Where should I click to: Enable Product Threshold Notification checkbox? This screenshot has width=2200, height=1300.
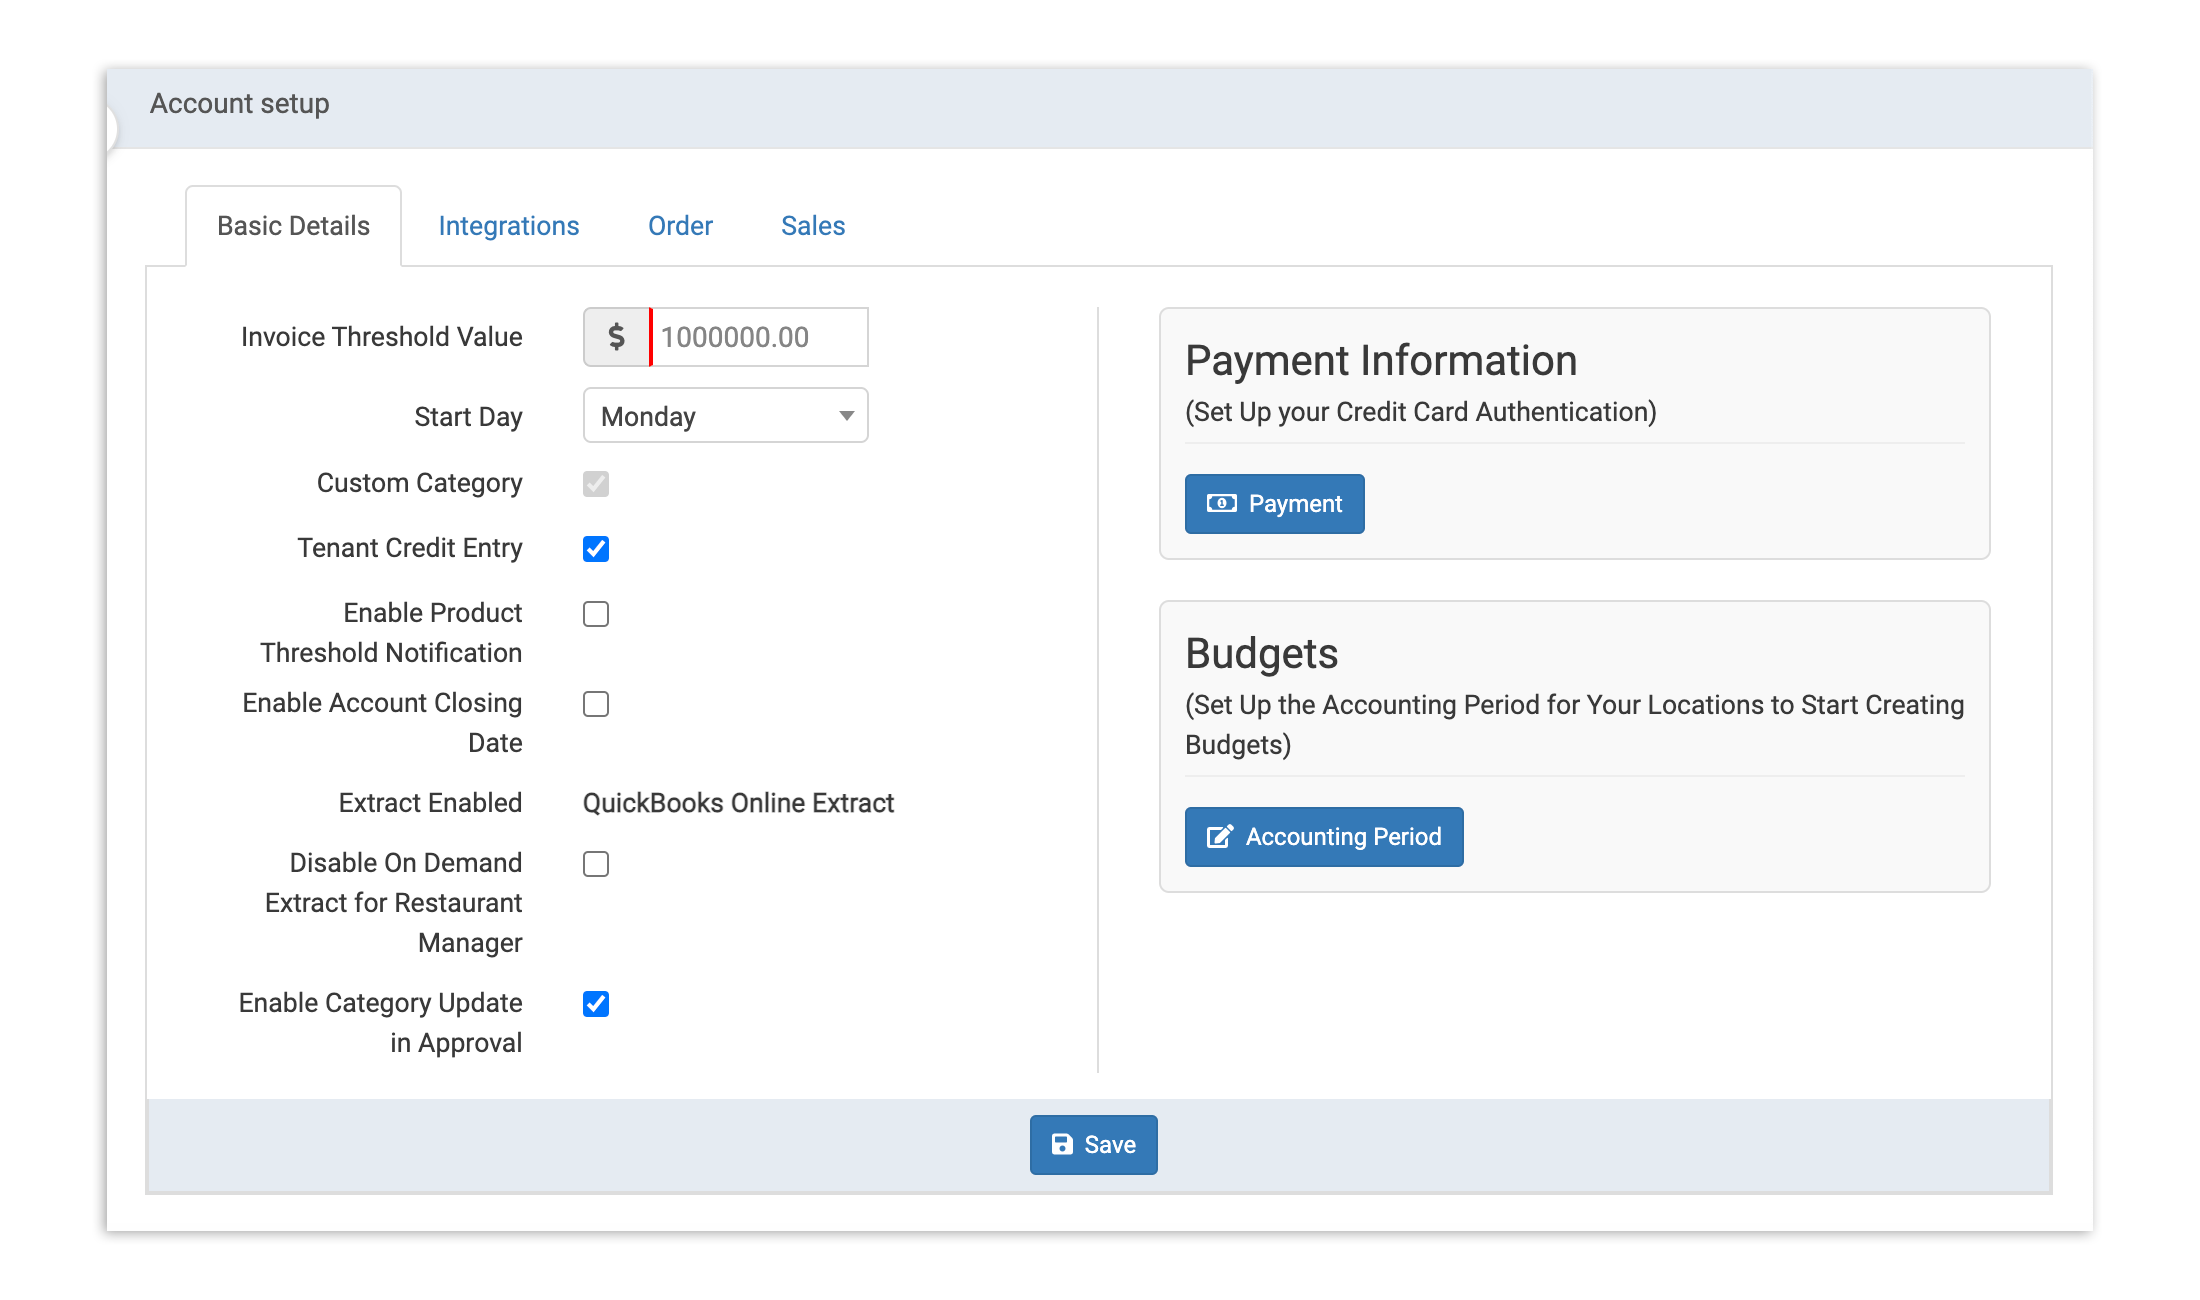(x=596, y=614)
